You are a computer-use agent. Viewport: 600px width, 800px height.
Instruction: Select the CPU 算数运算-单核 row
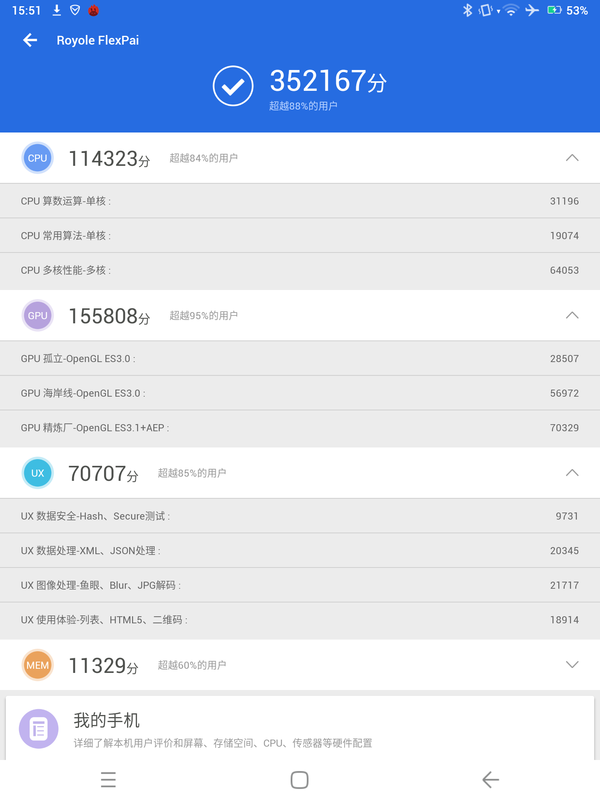(x=300, y=201)
